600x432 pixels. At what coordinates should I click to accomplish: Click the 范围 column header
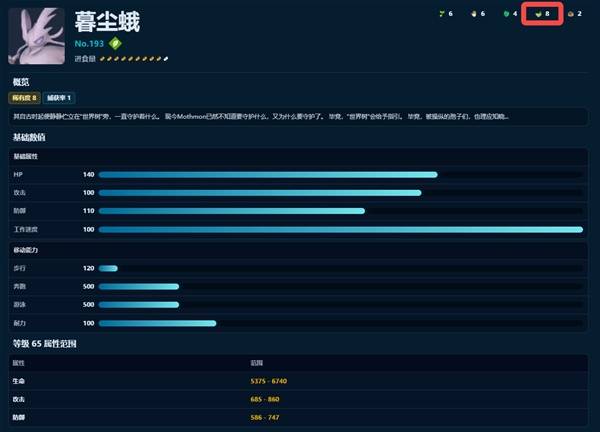click(x=257, y=363)
